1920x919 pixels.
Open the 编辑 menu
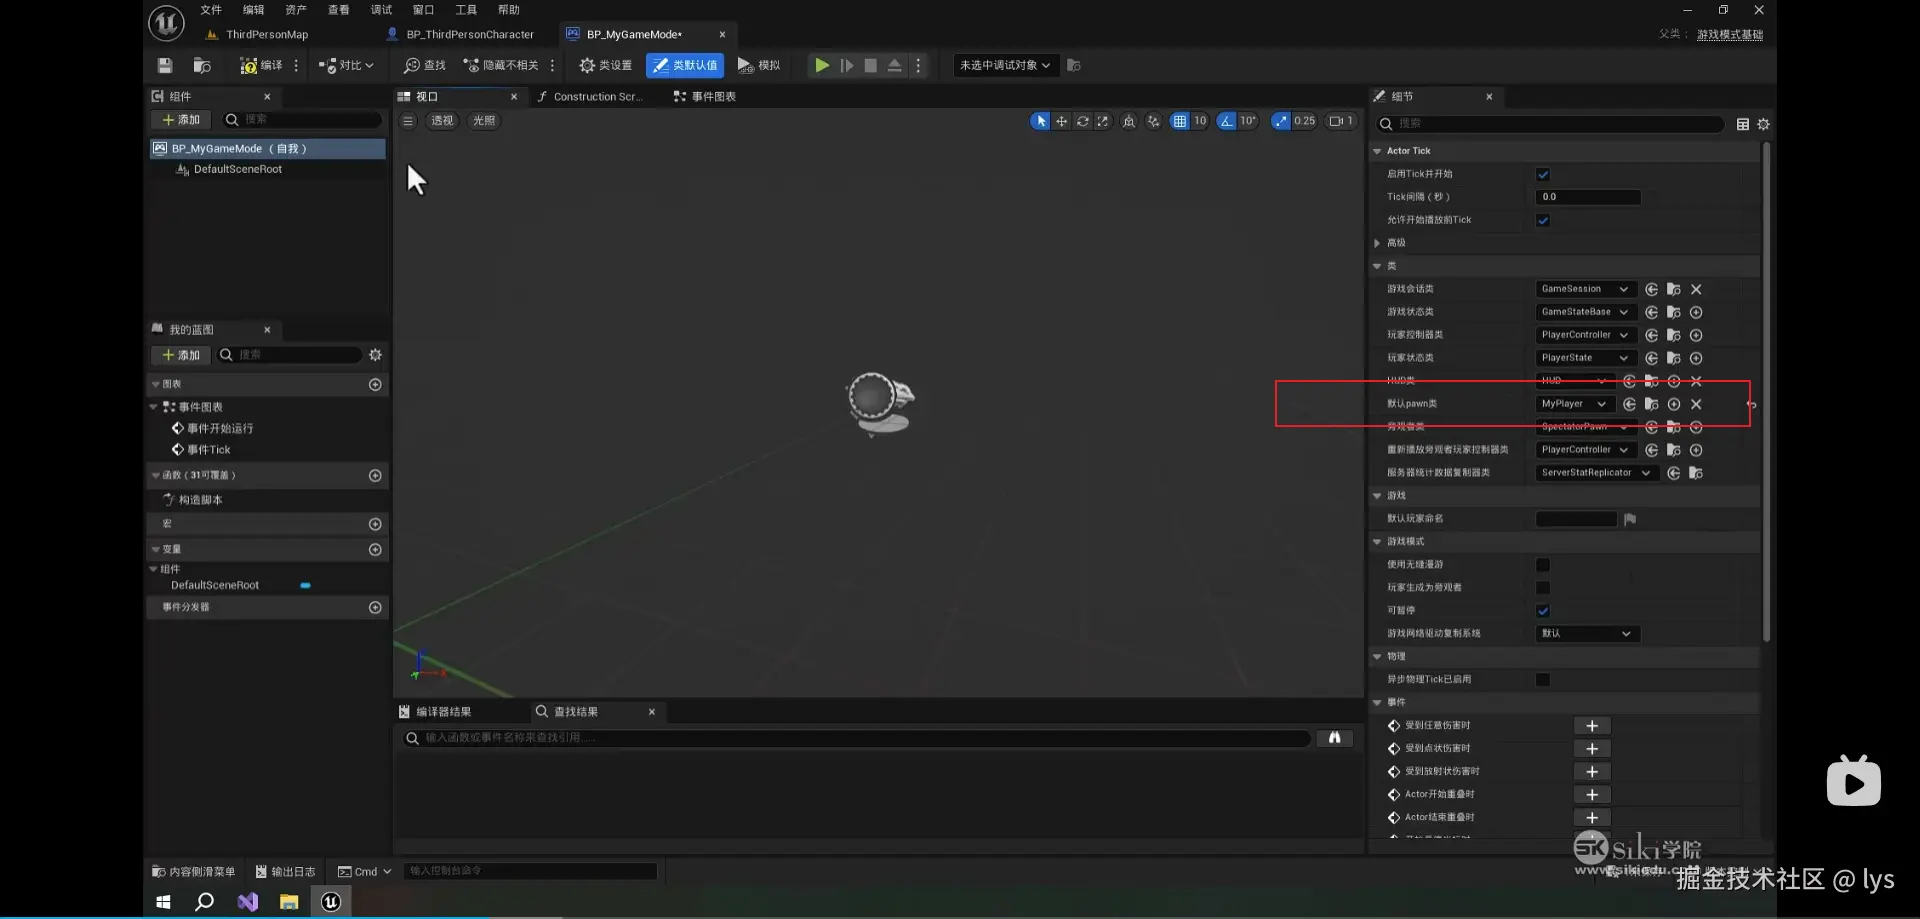point(254,10)
